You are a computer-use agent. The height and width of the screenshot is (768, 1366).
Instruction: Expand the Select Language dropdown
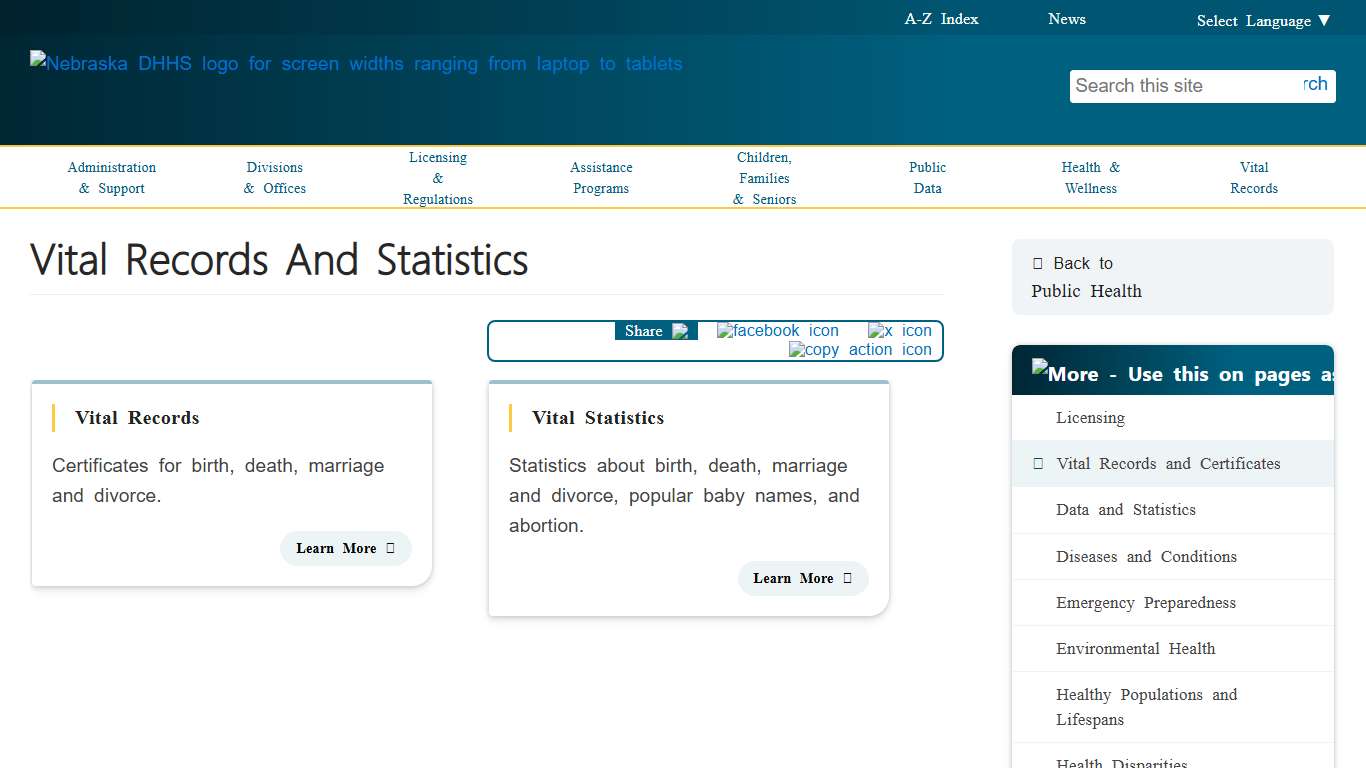coord(1263,20)
